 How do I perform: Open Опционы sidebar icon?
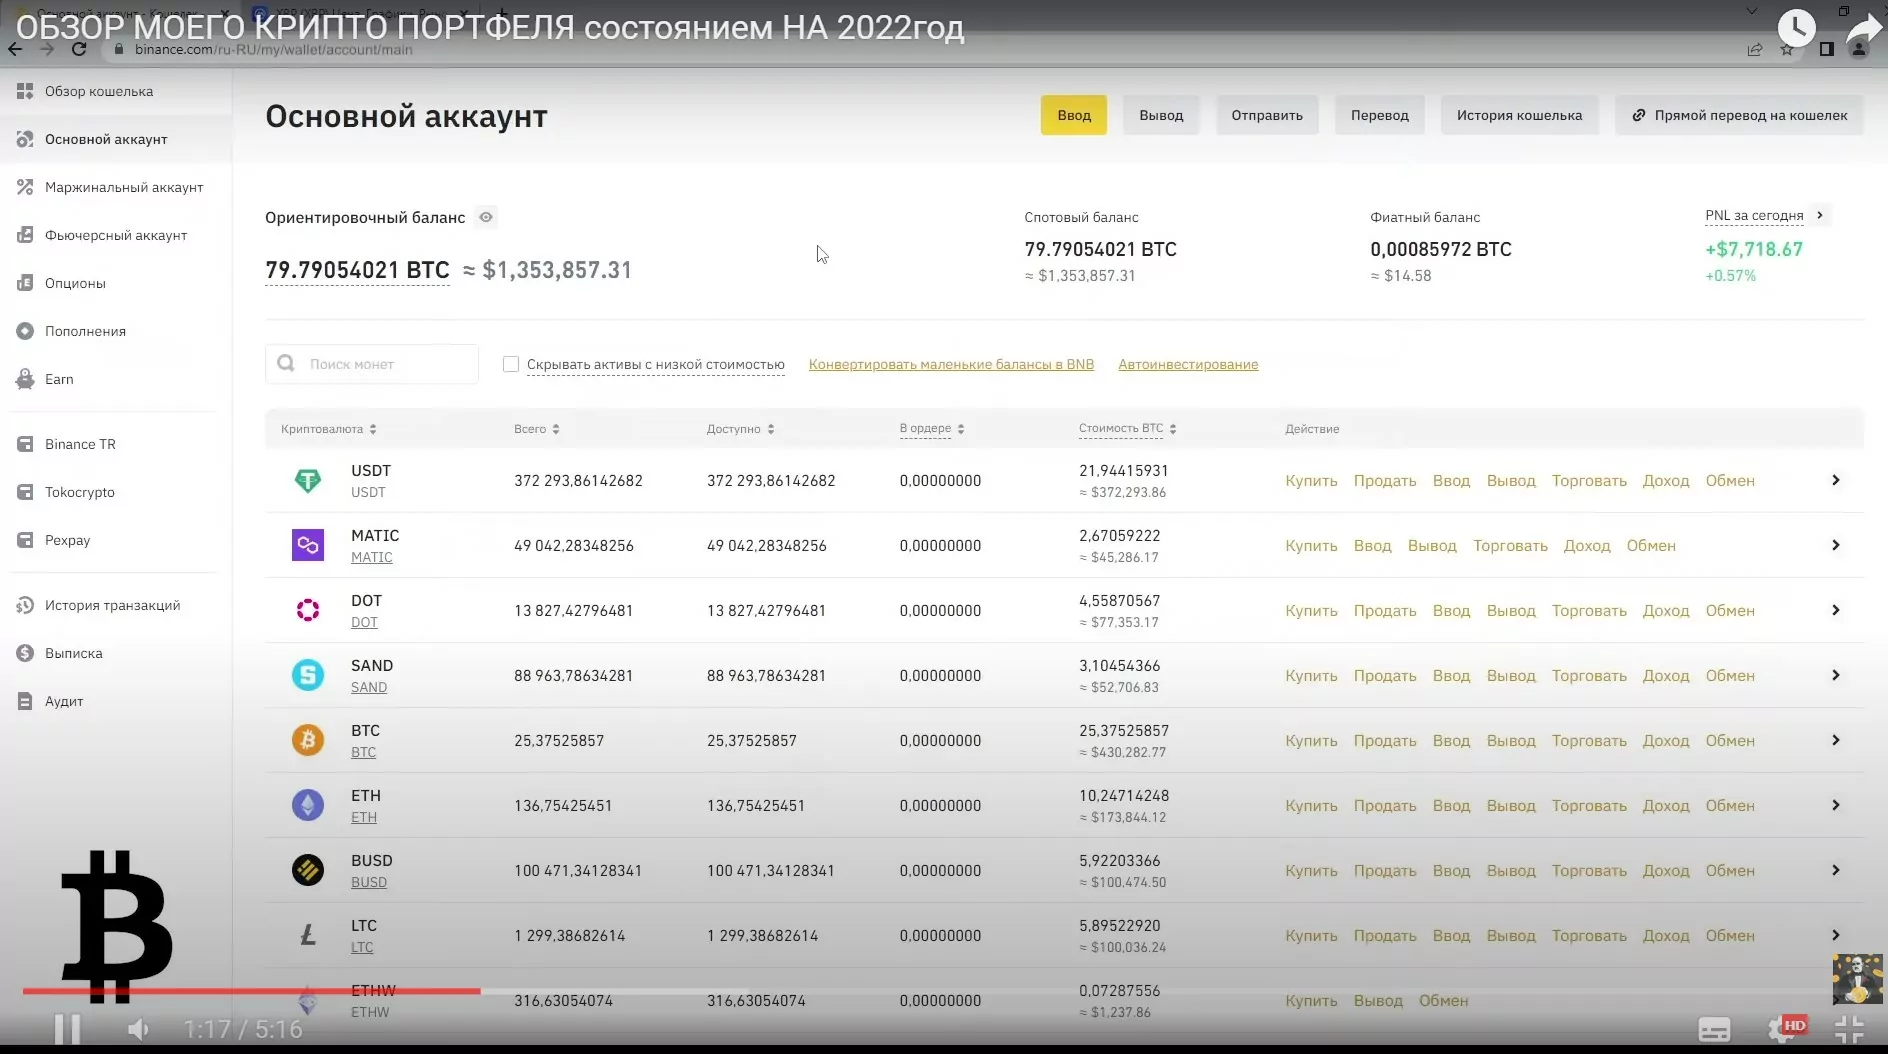point(25,283)
